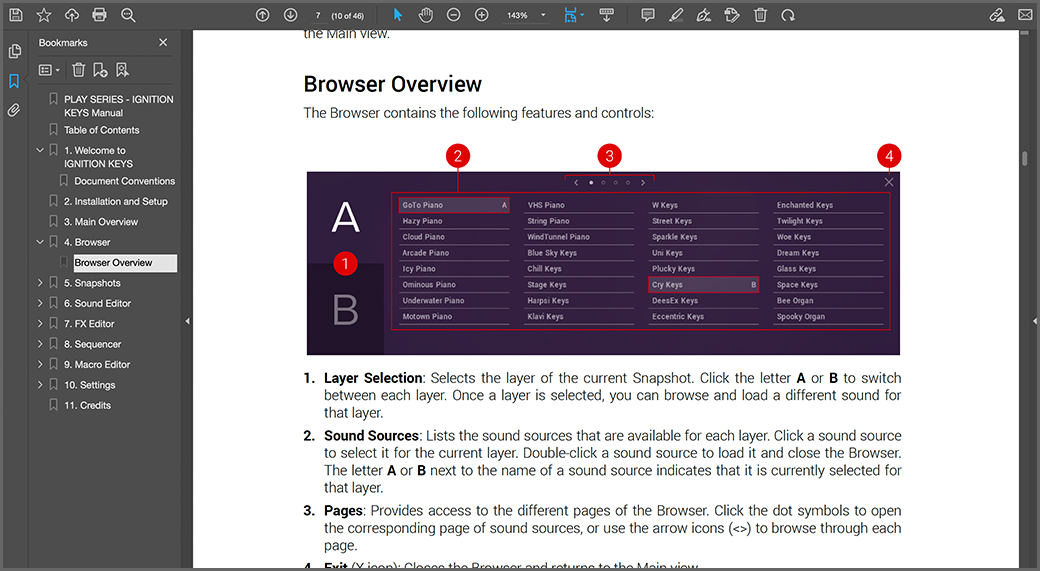
Task: Click the fit page width icon
Action: [x=570, y=15]
